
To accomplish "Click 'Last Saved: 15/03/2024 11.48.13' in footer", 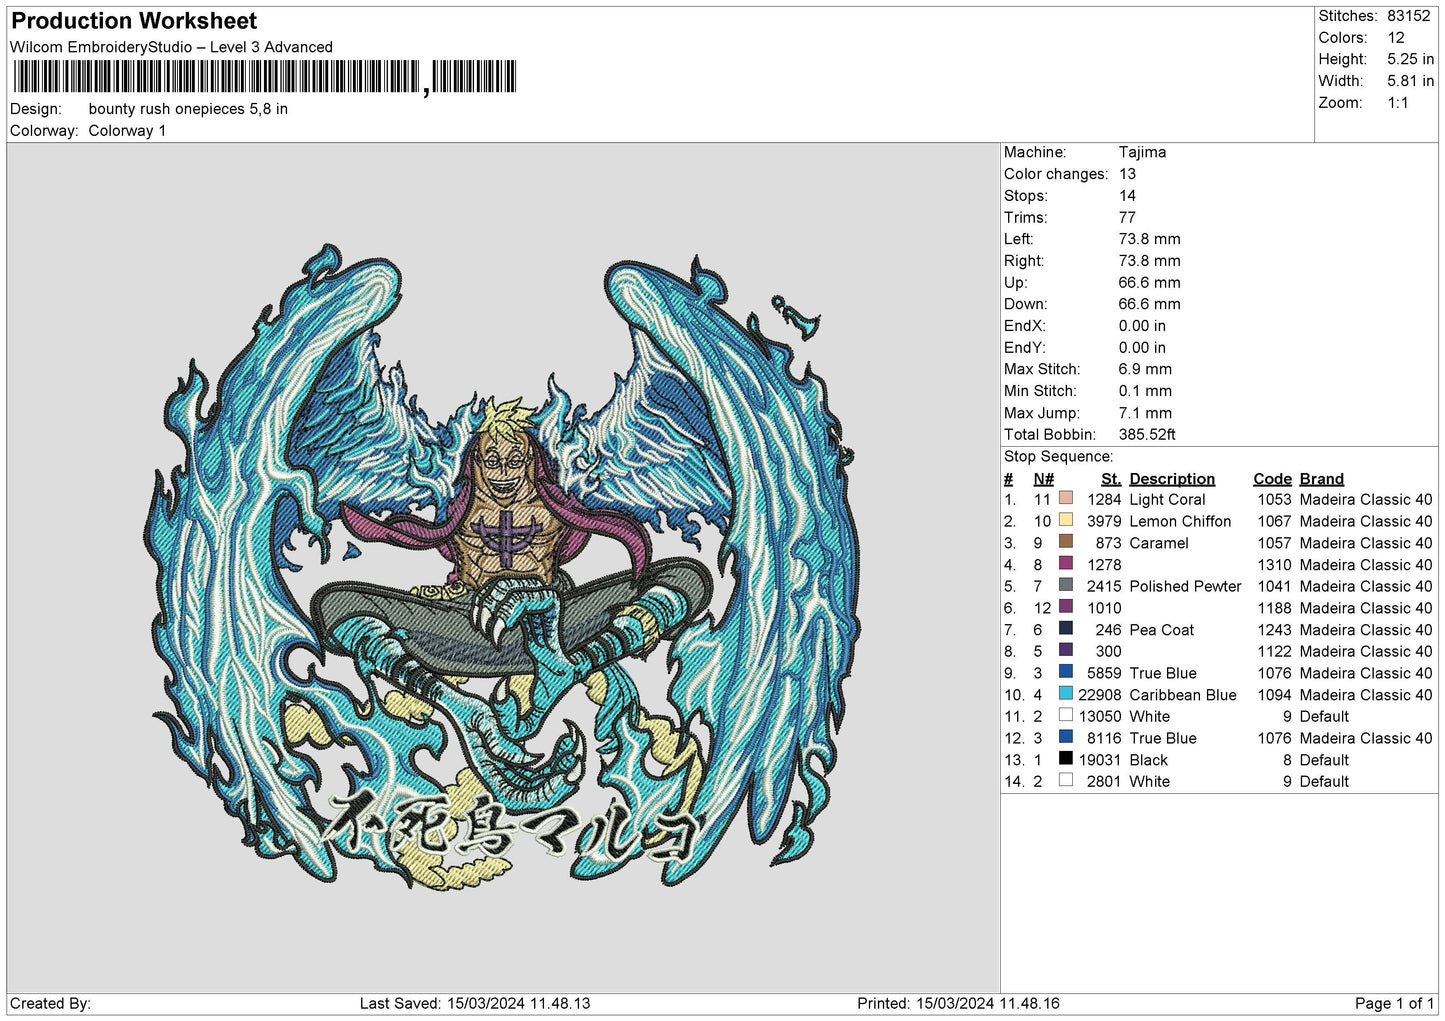I will coord(475,1003).
